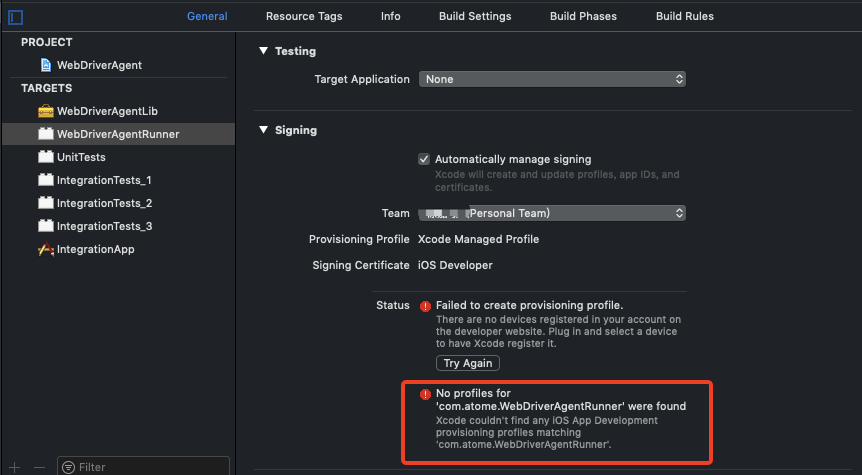
Task: Click the Failed to create provisioning profile message
Action: tap(529, 306)
